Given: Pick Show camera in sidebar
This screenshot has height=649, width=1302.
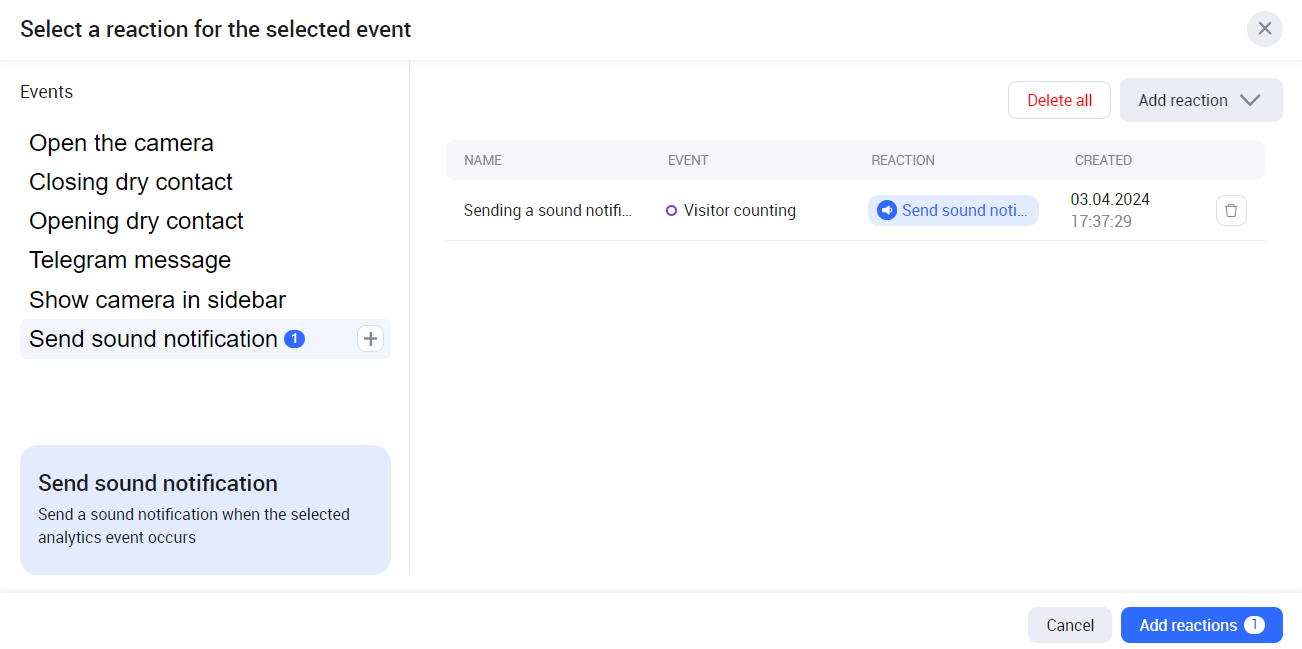Looking at the screenshot, I should point(157,300).
